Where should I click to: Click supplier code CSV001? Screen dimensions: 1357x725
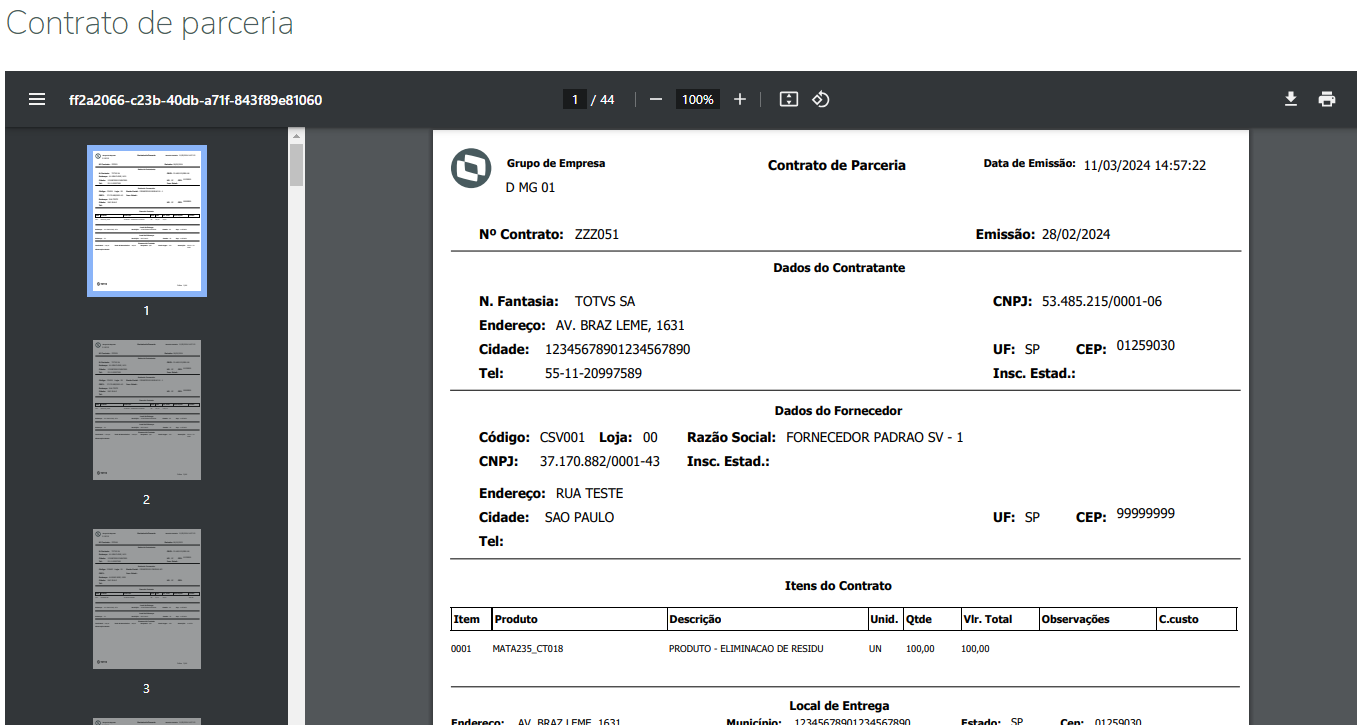click(563, 438)
